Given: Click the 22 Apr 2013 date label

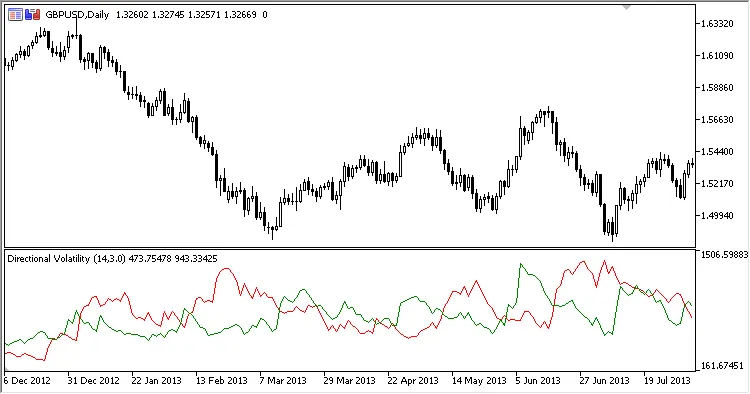Looking at the screenshot, I should tap(413, 381).
